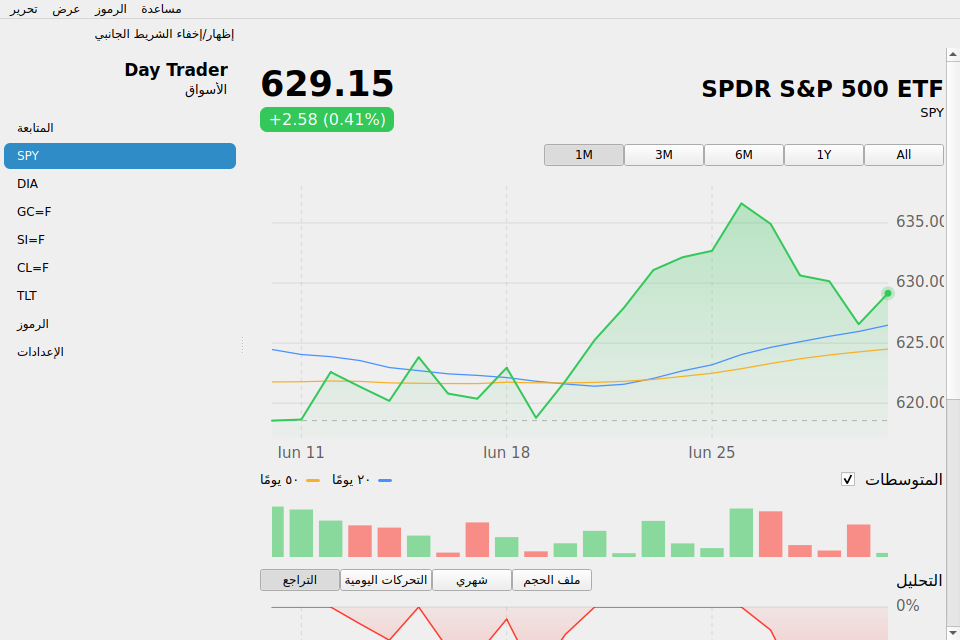960x640 pixels.
Task: Uncheck the المتوسطات checkbox
Action: tap(848, 480)
